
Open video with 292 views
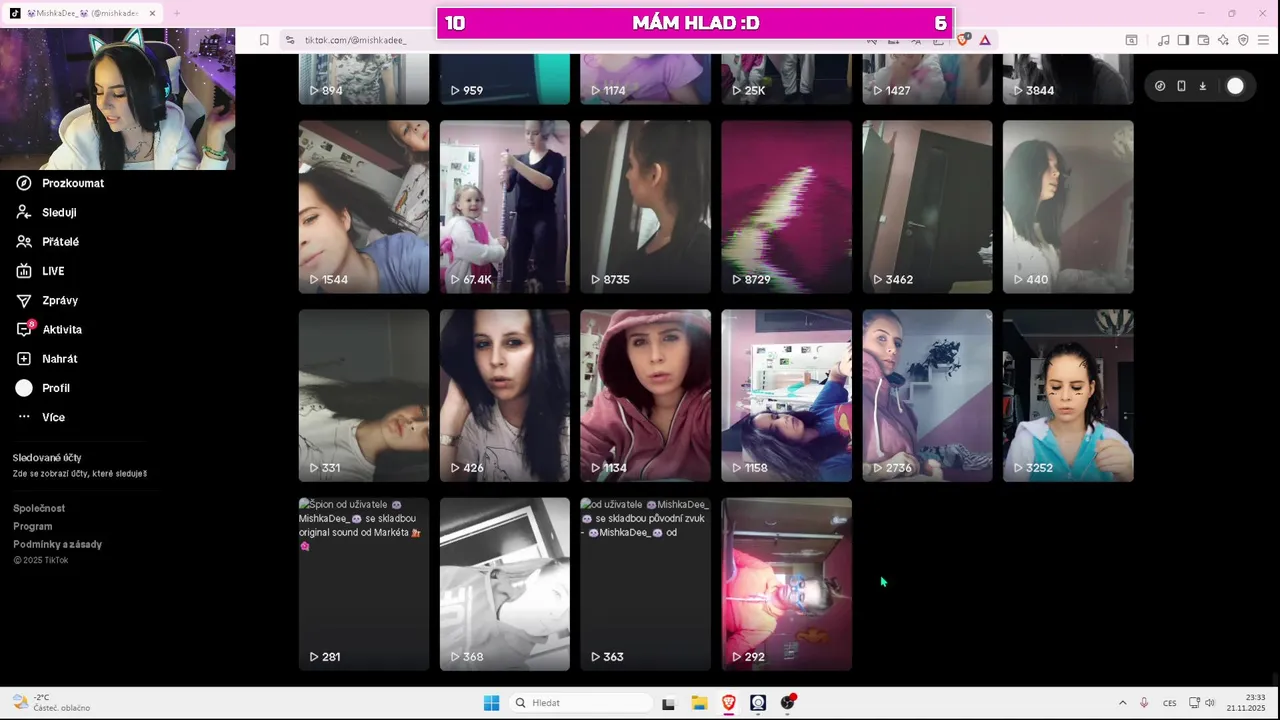(x=787, y=584)
